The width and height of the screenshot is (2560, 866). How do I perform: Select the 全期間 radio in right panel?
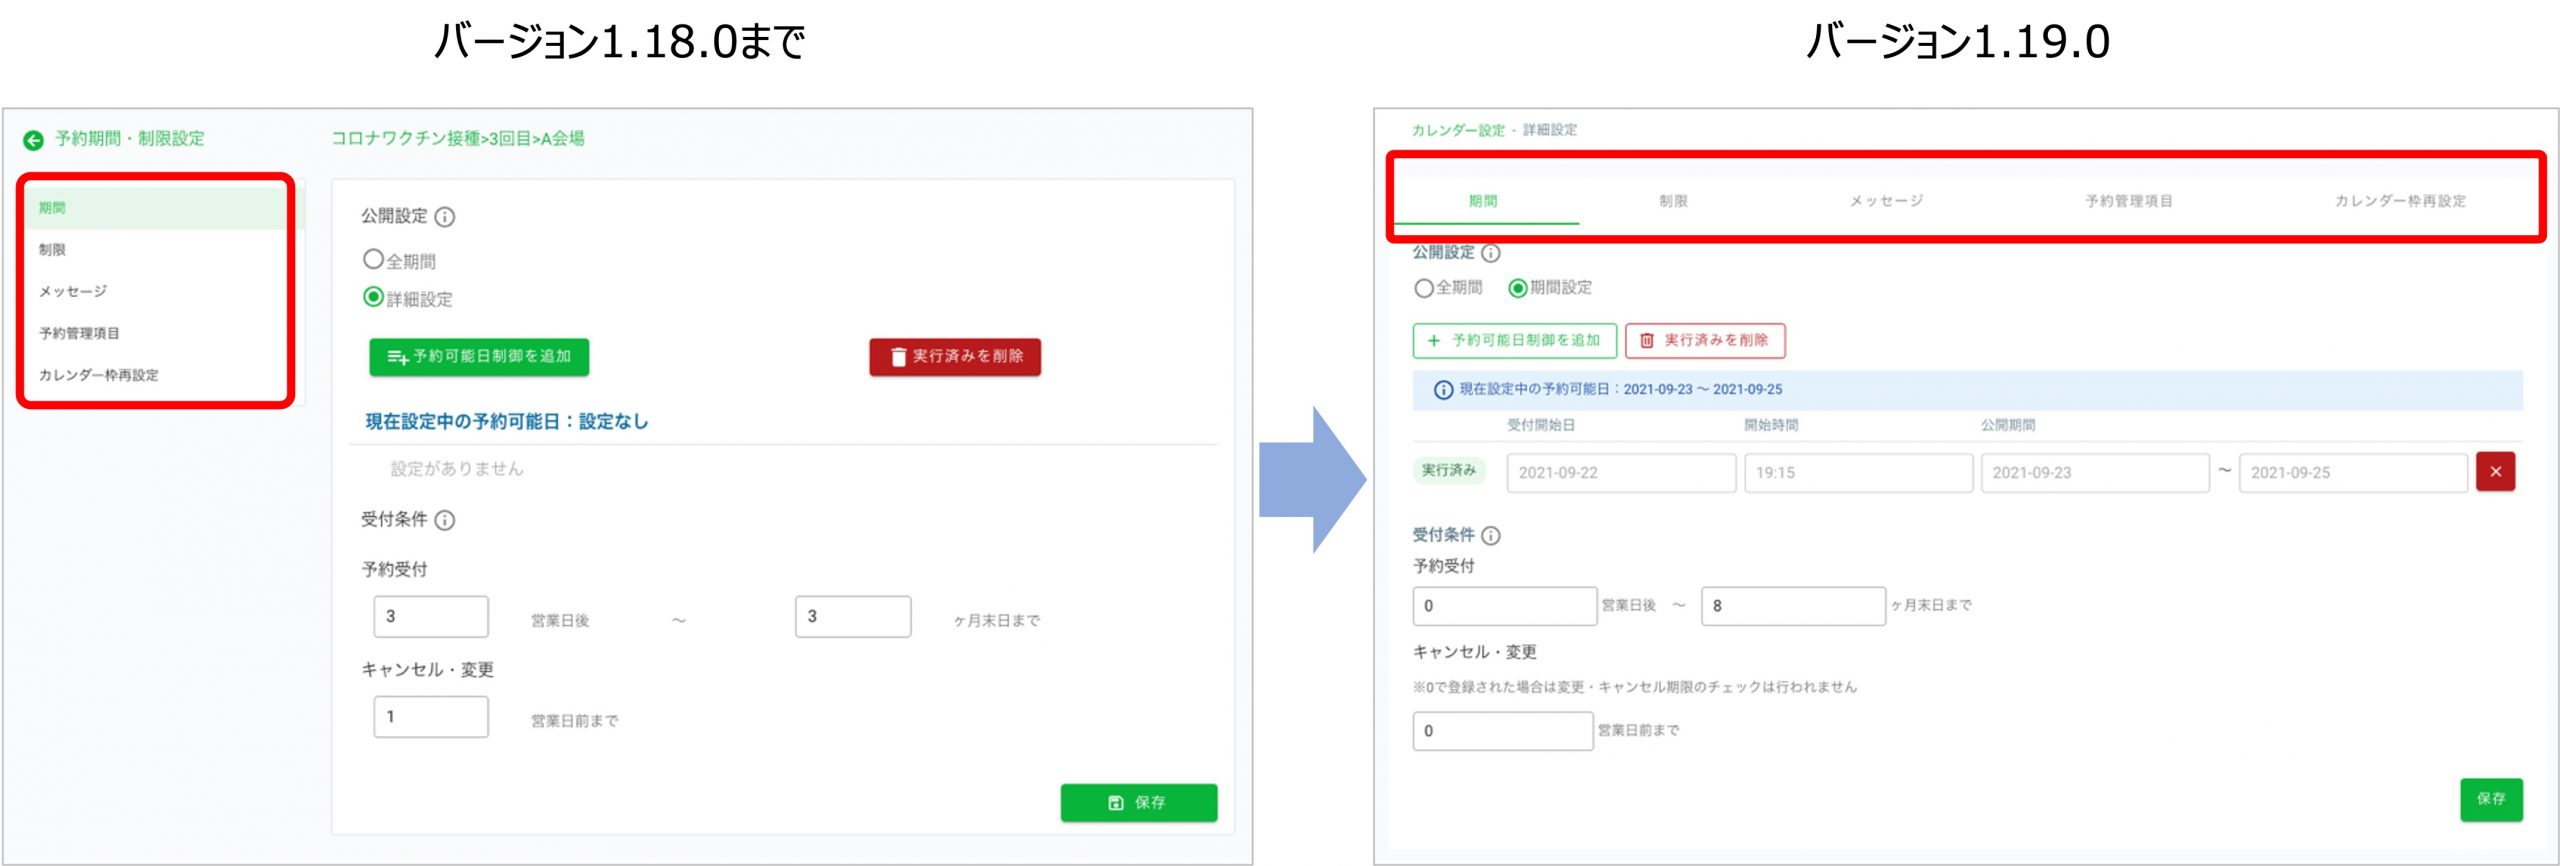point(1423,288)
